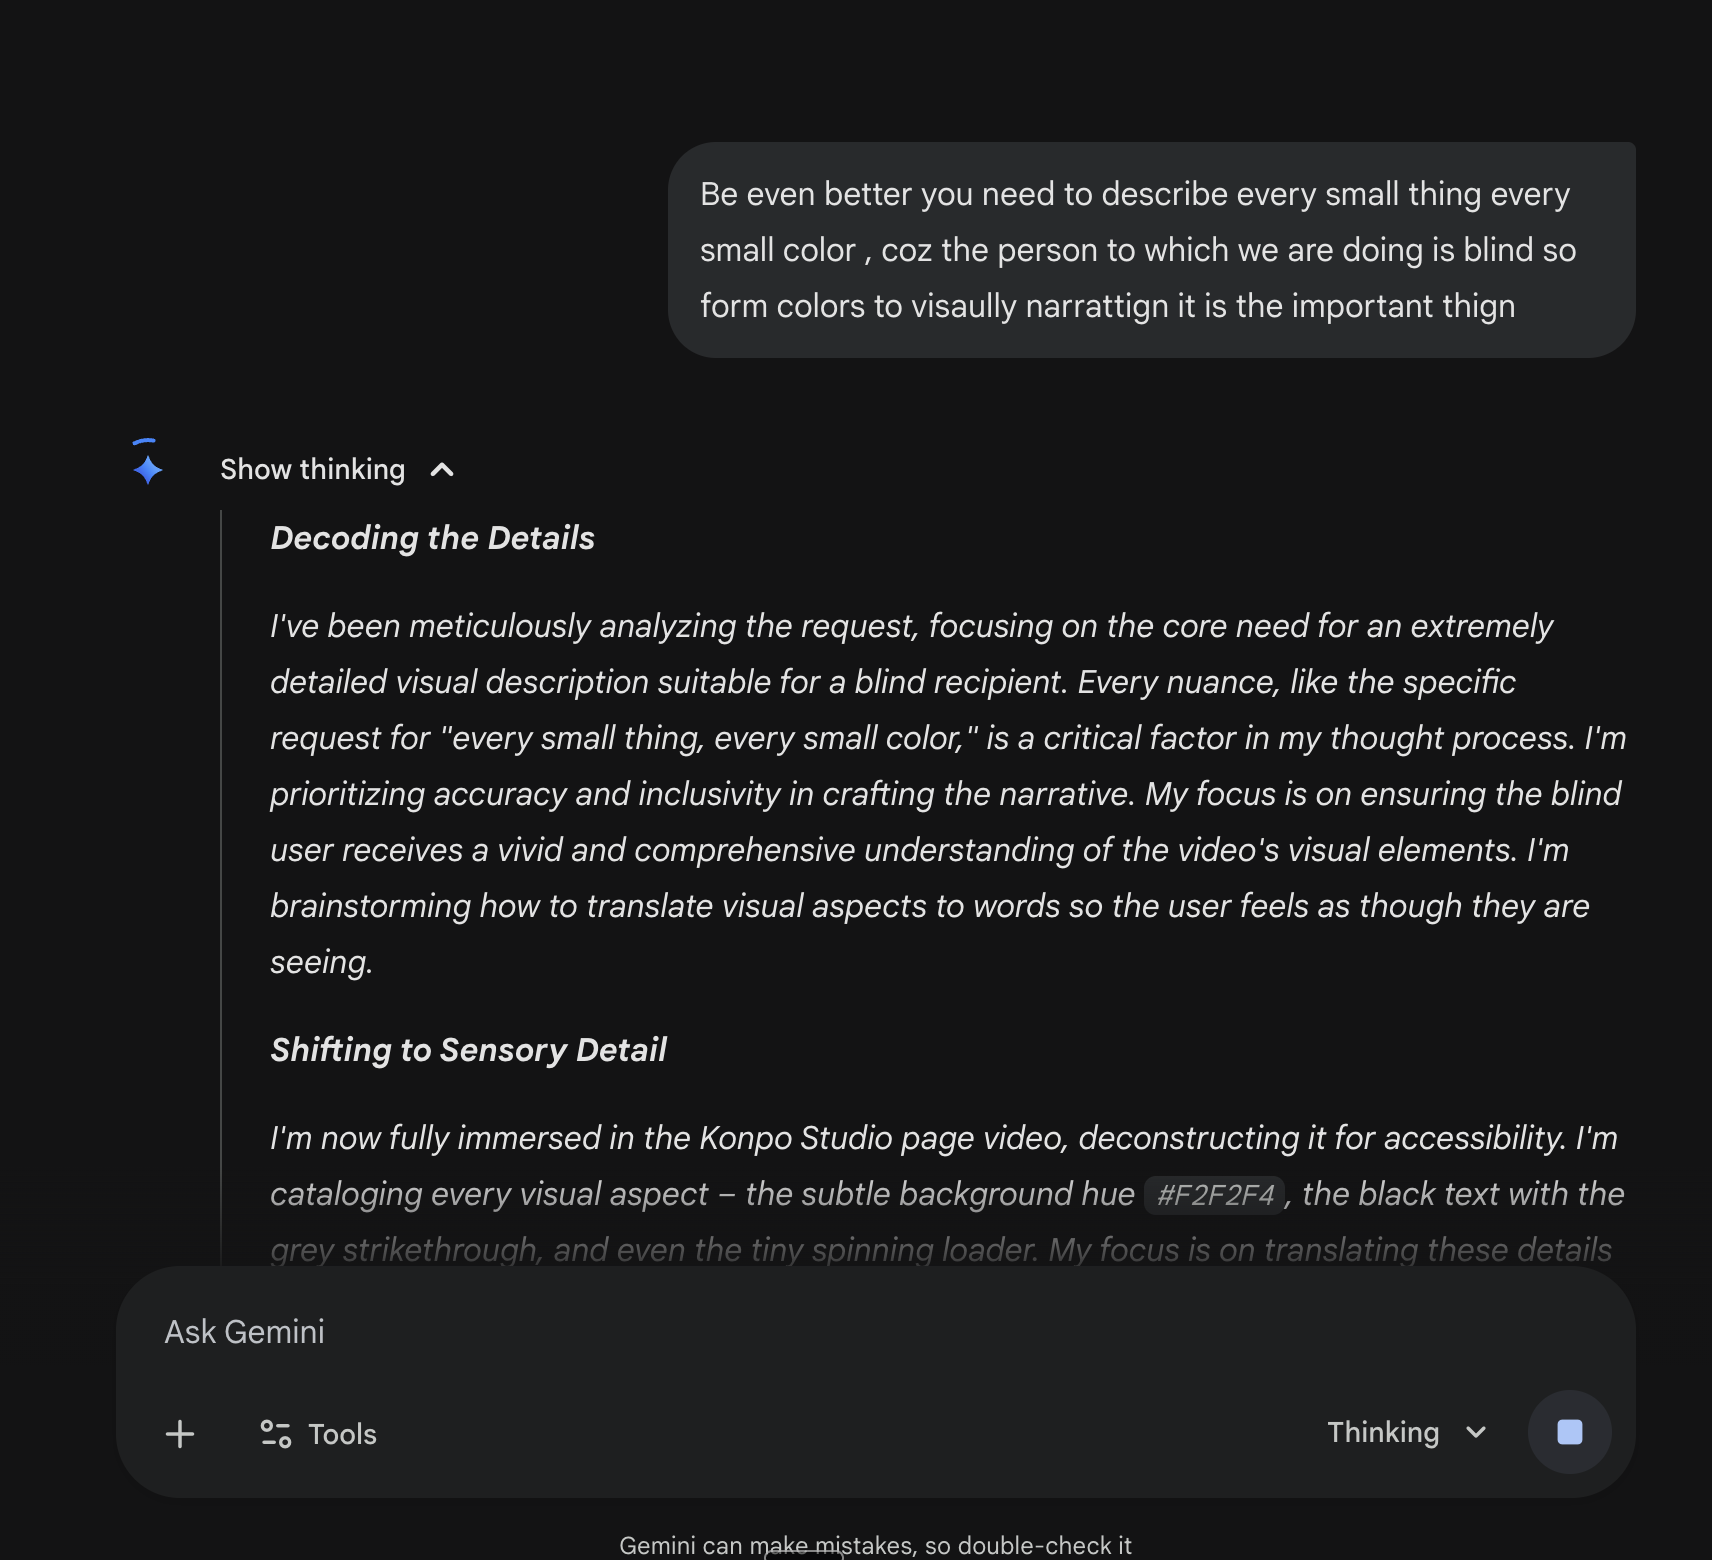The width and height of the screenshot is (1712, 1560).
Task: Click the chevron beside Thinking
Action: click(x=1476, y=1432)
